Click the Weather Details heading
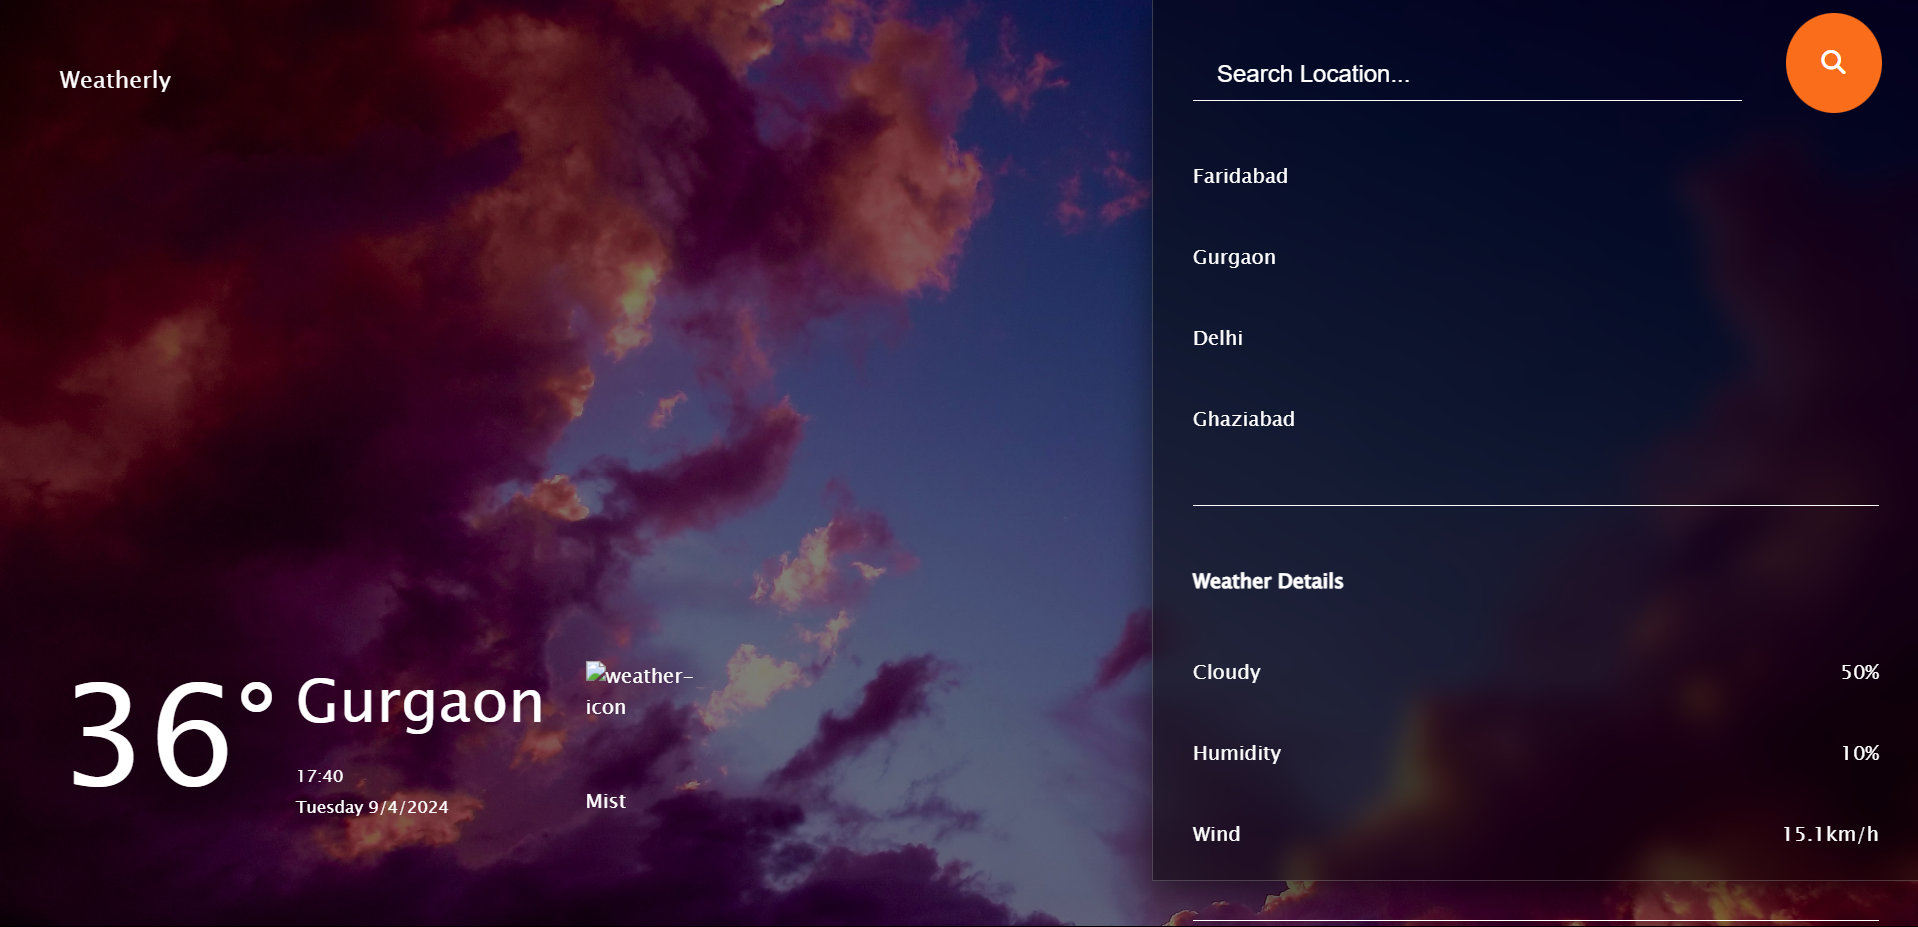The image size is (1918, 927). pyautogui.click(x=1267, y=581)
